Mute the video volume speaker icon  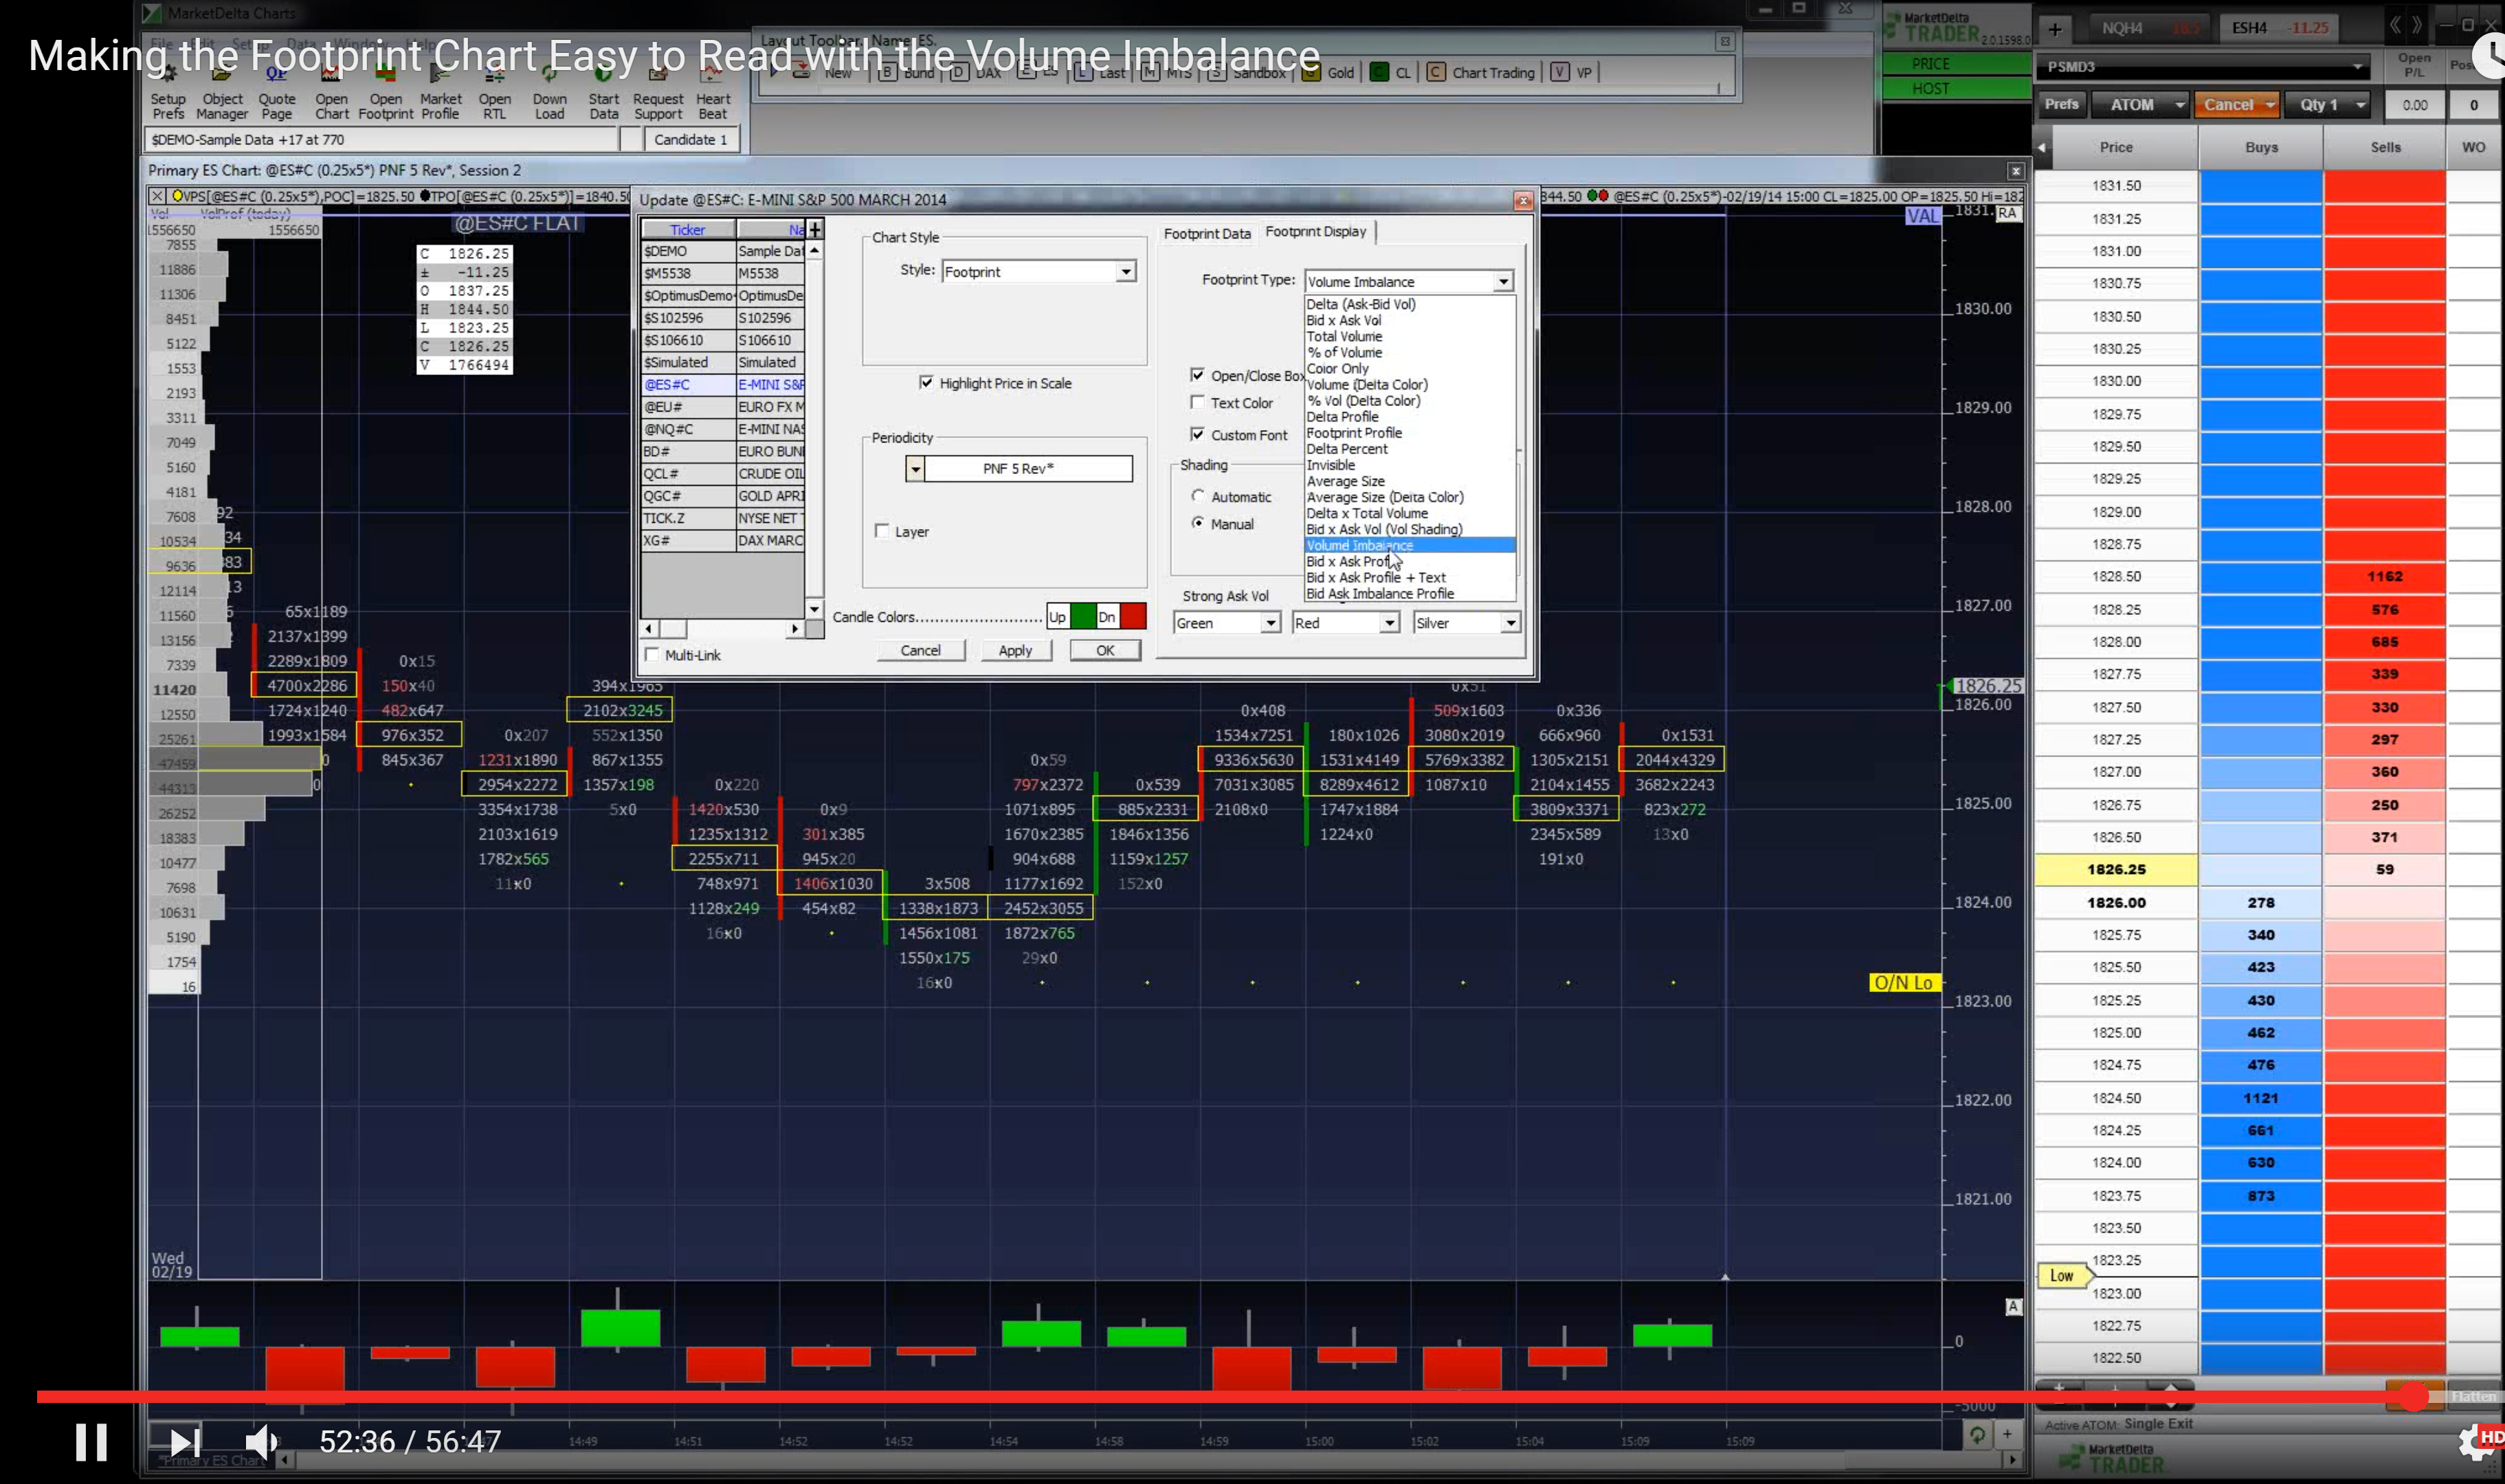click(x=261, y=1442)
